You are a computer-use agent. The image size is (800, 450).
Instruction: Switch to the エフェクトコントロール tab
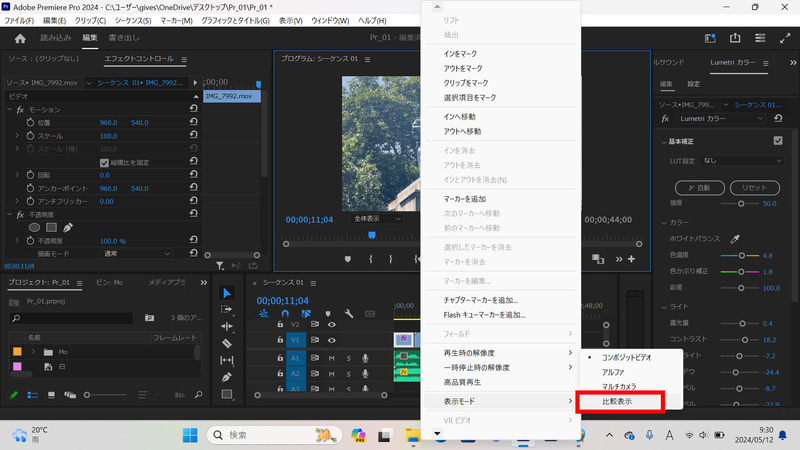pos(139,59)
